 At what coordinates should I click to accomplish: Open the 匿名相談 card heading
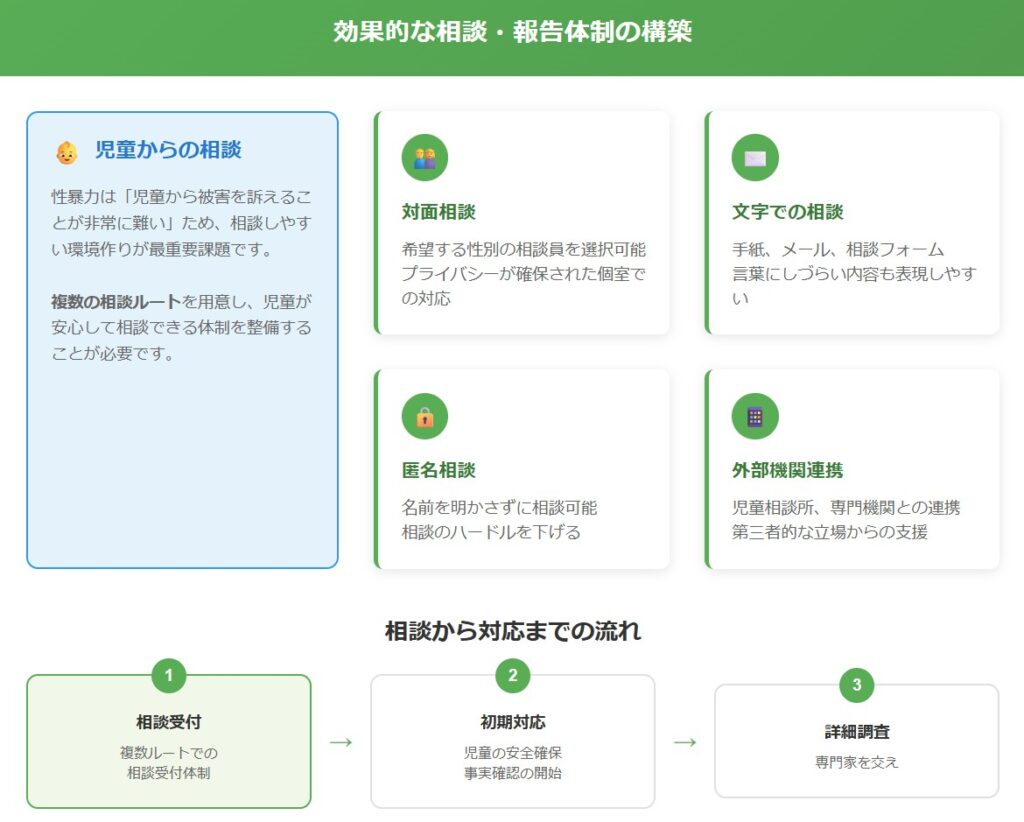(x=438, y=470)
